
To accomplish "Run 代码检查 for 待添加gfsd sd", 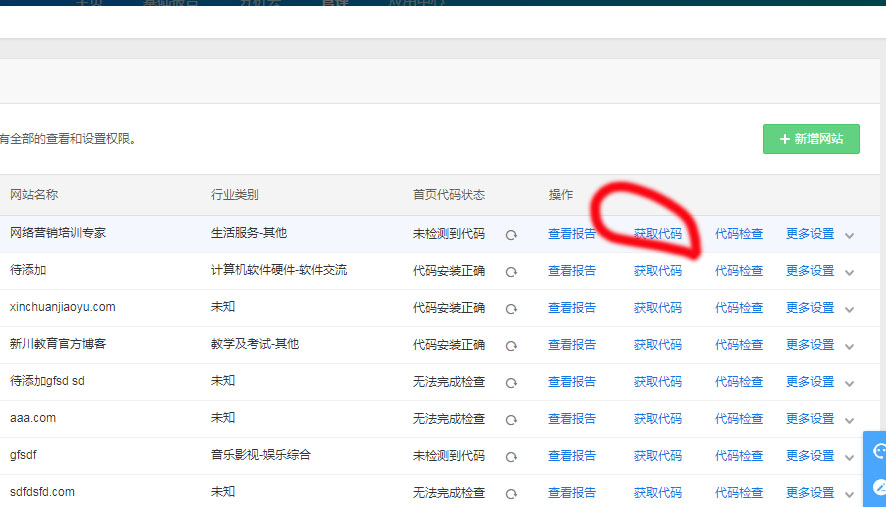I will point(739,382).
